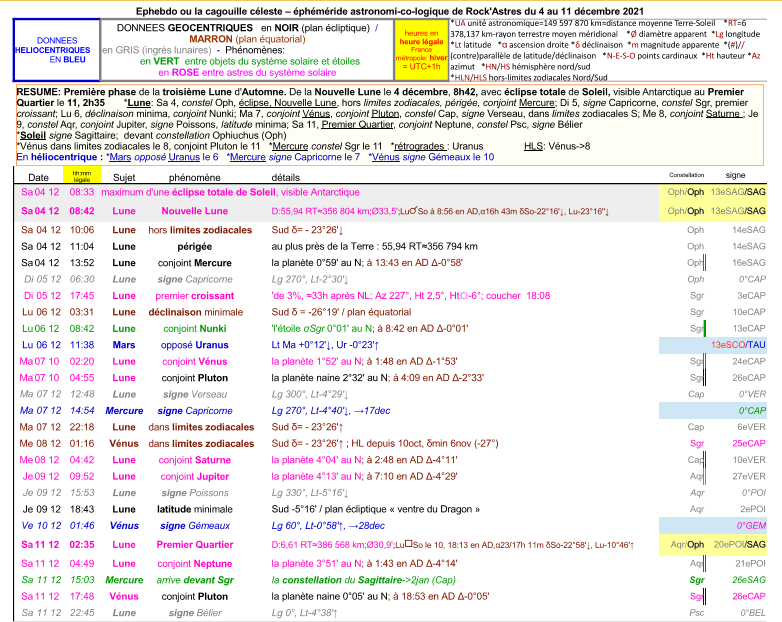Click 'signe Verseau' phenomenon cell
Viewport: 782px width, 622px height.
click(x=195, y=395)
